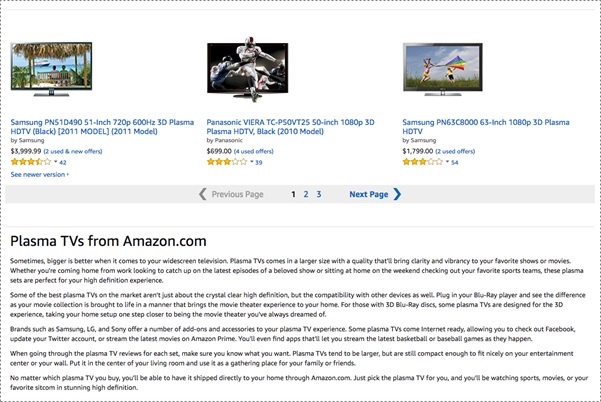Open Samsung PN63C8000 63-Inch product title

click(x=486, y=127)
